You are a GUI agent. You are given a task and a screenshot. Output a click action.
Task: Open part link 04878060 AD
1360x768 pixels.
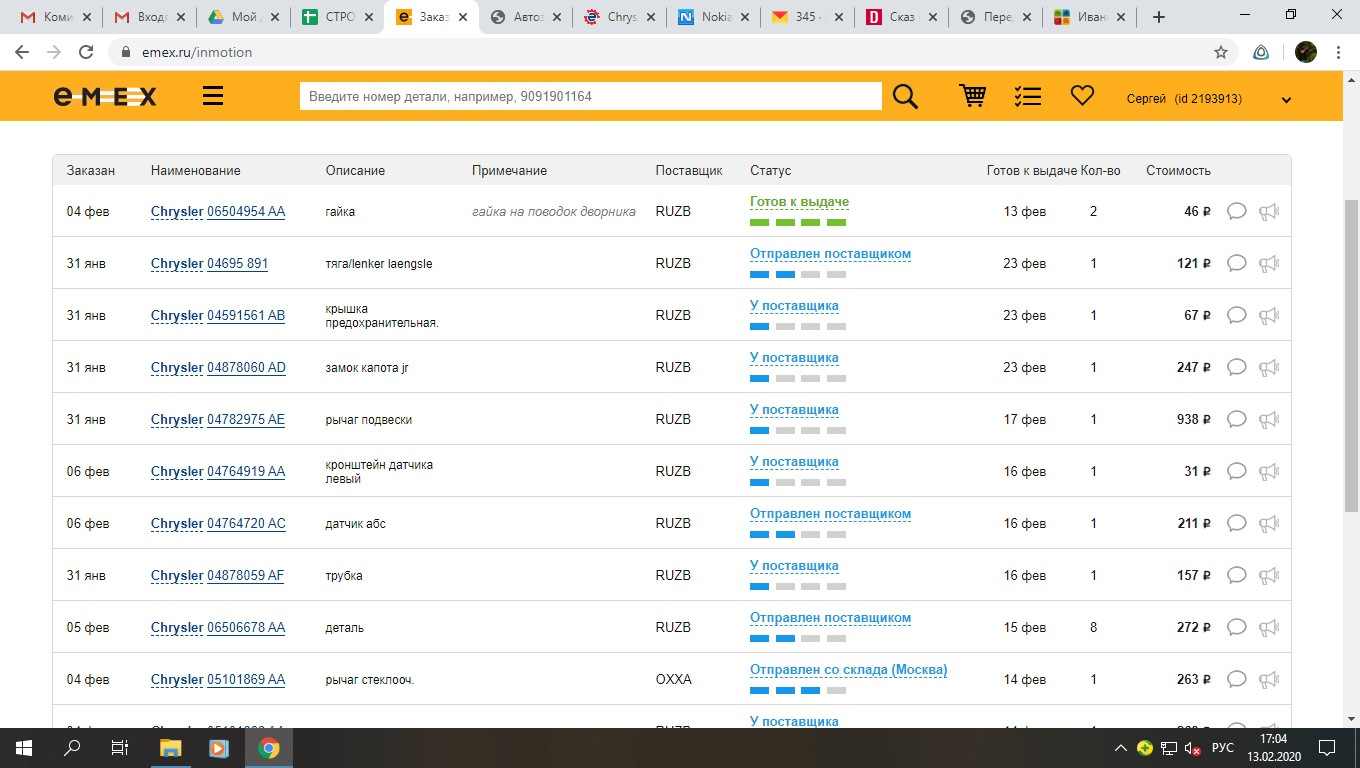[x=246, y=367]
